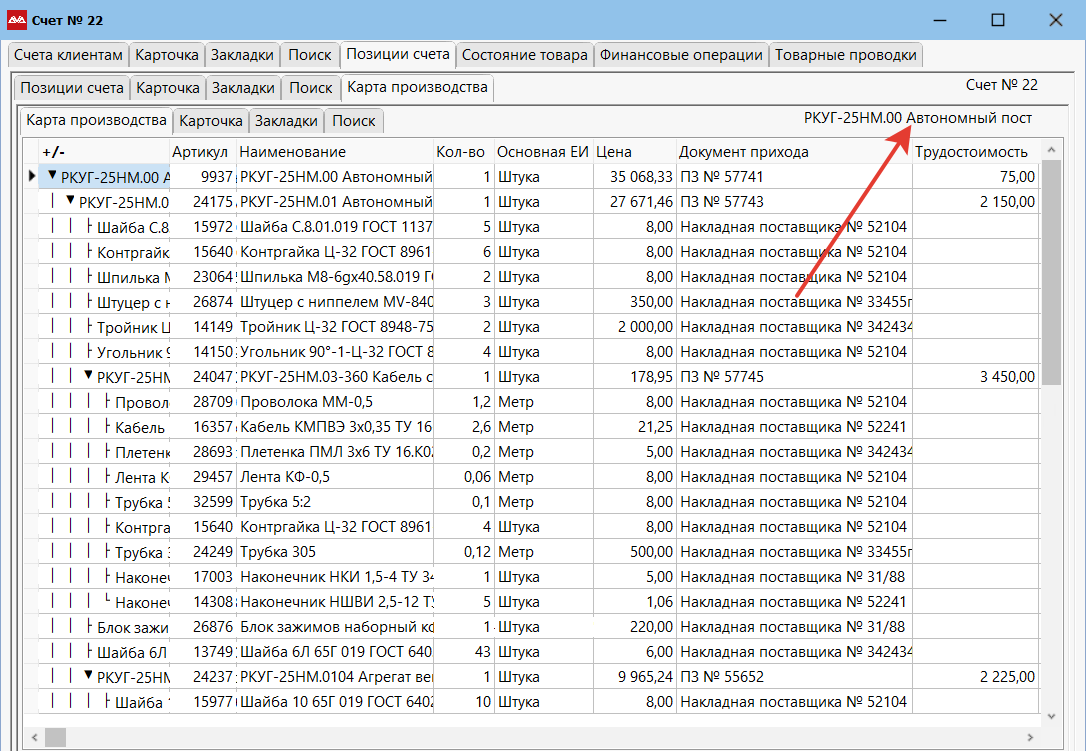Click the application icon in the title bar

[17, 20]
